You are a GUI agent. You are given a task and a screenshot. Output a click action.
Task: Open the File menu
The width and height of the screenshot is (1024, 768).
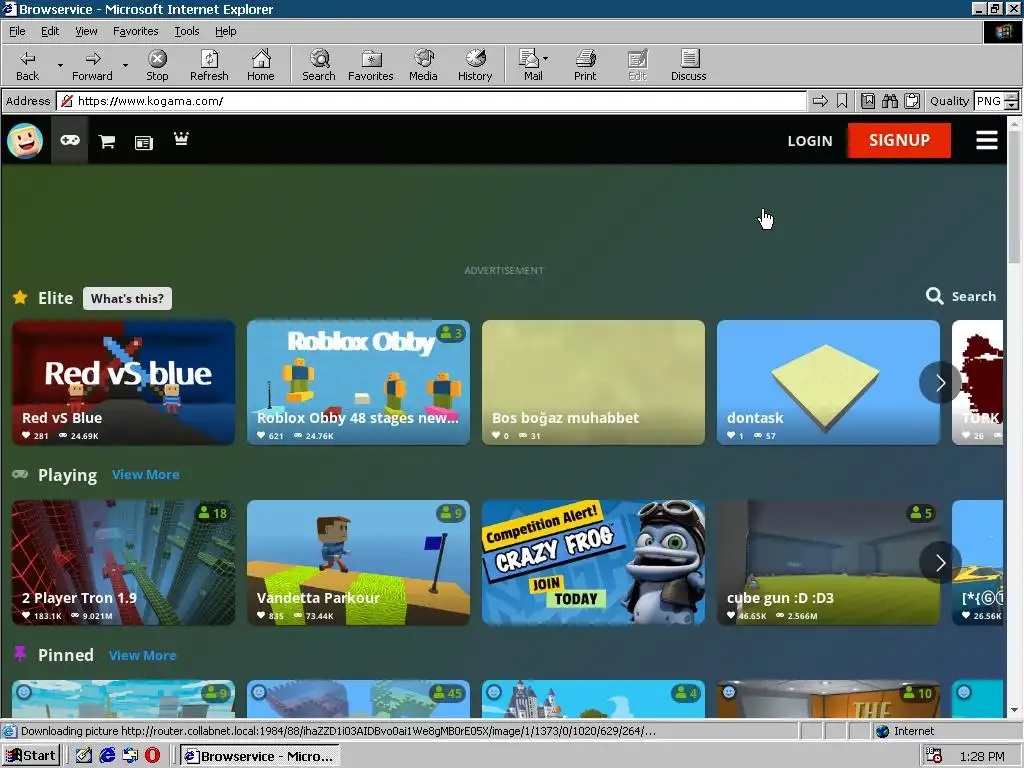[17, 31]
